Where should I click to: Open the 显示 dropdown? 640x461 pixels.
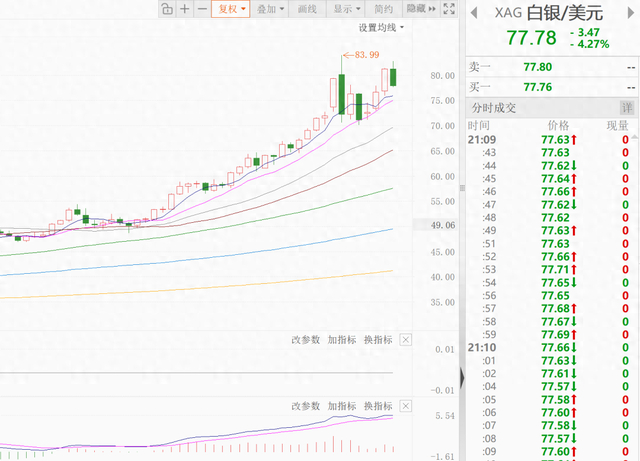pos(347,9)
